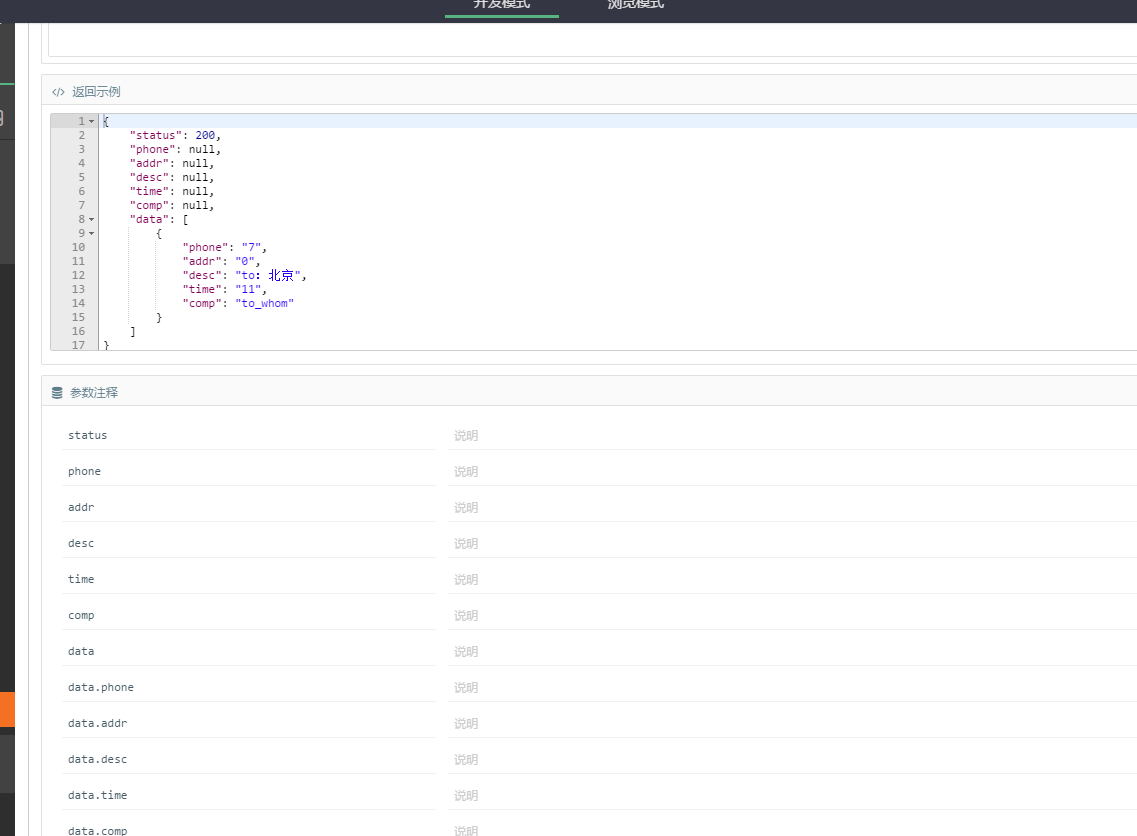This screenshot has height=836, width=1137.
Task: Switch to the 浏览模式 tab
Action: 636,6
